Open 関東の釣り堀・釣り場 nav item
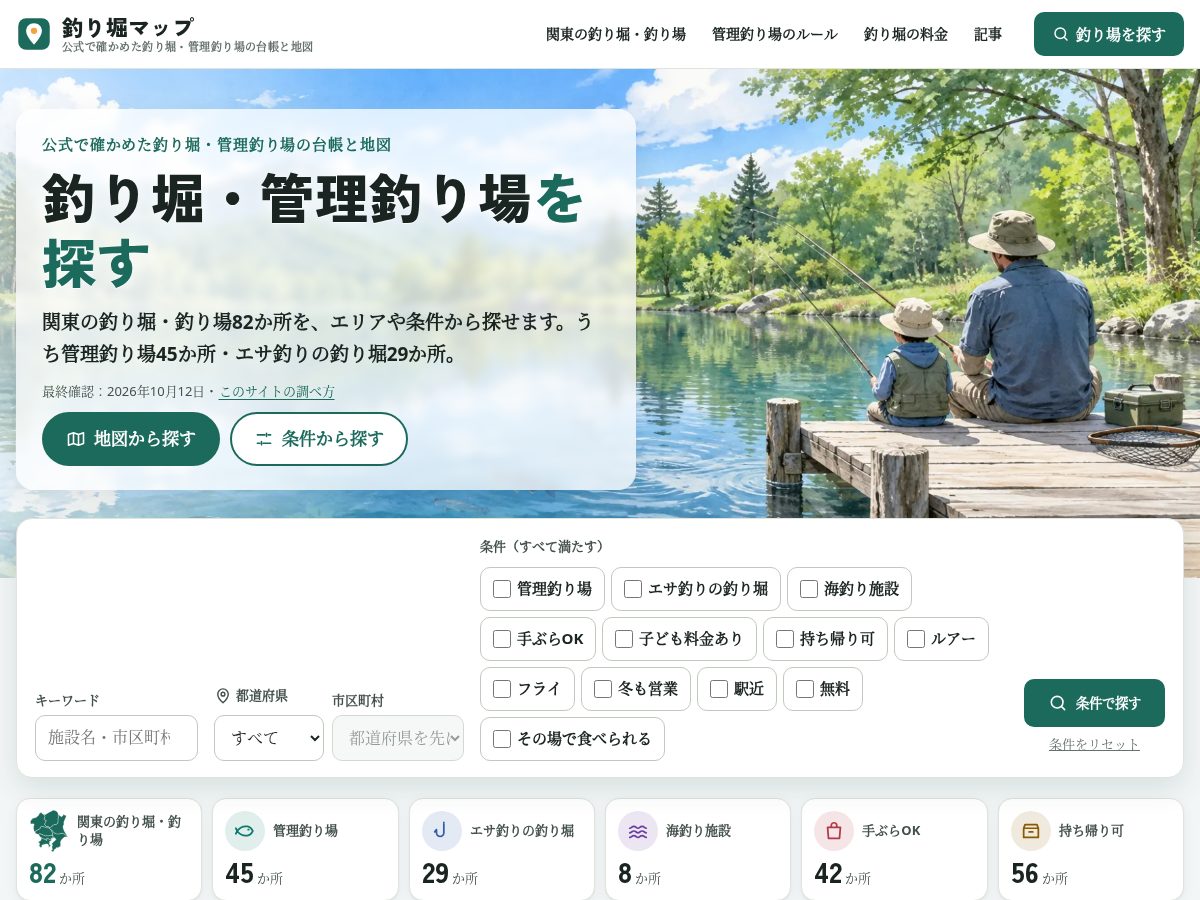The width and height of the screenshot is (1200, 900). [616, 34]
